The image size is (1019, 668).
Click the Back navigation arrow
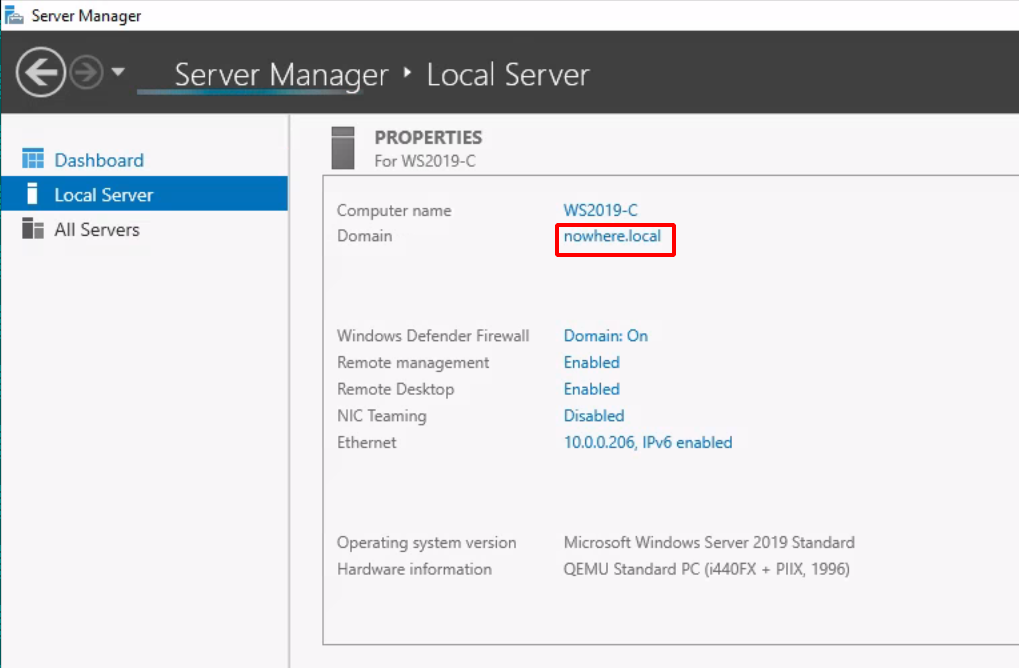tap(41, 72)
